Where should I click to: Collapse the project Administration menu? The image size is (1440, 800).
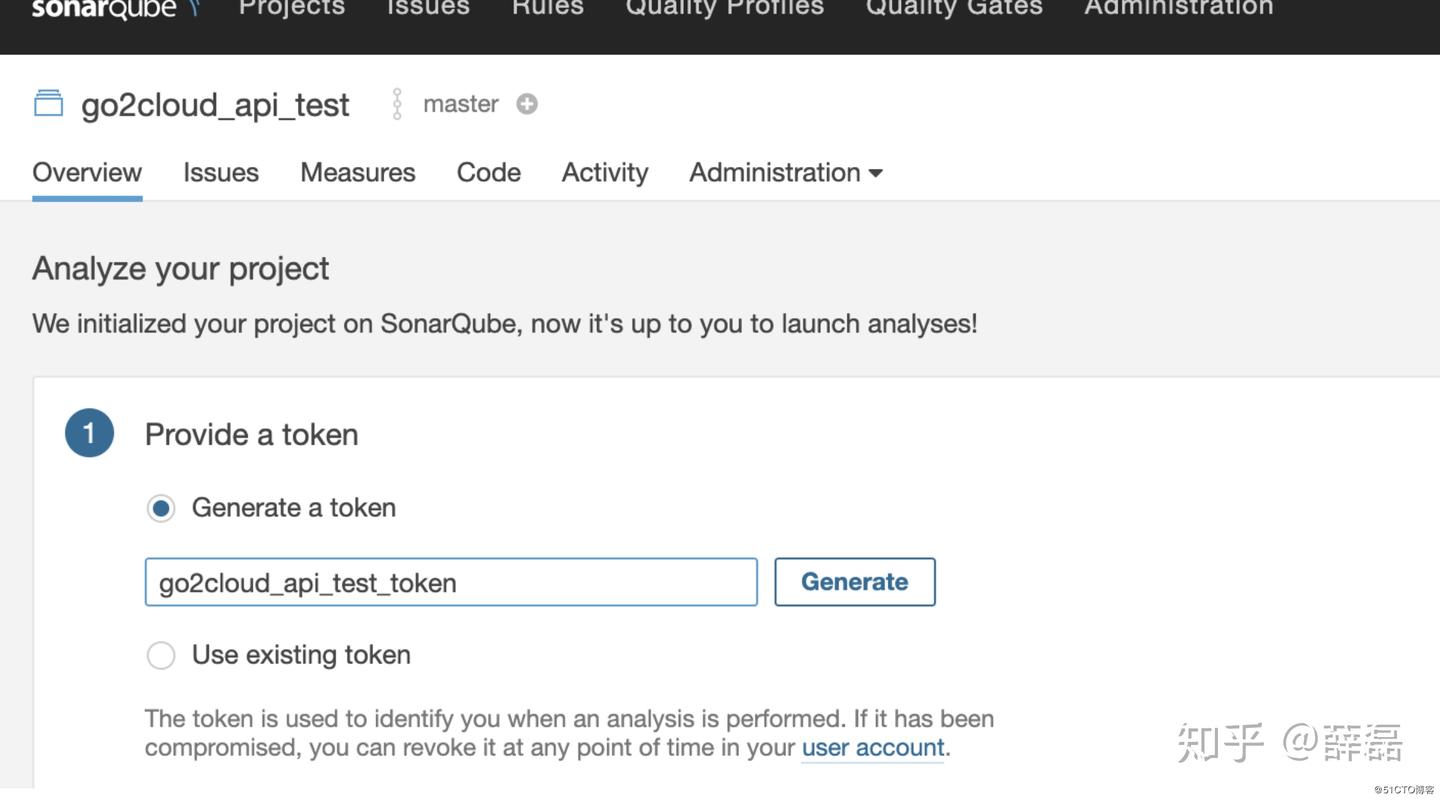click(x=775, y=172)
